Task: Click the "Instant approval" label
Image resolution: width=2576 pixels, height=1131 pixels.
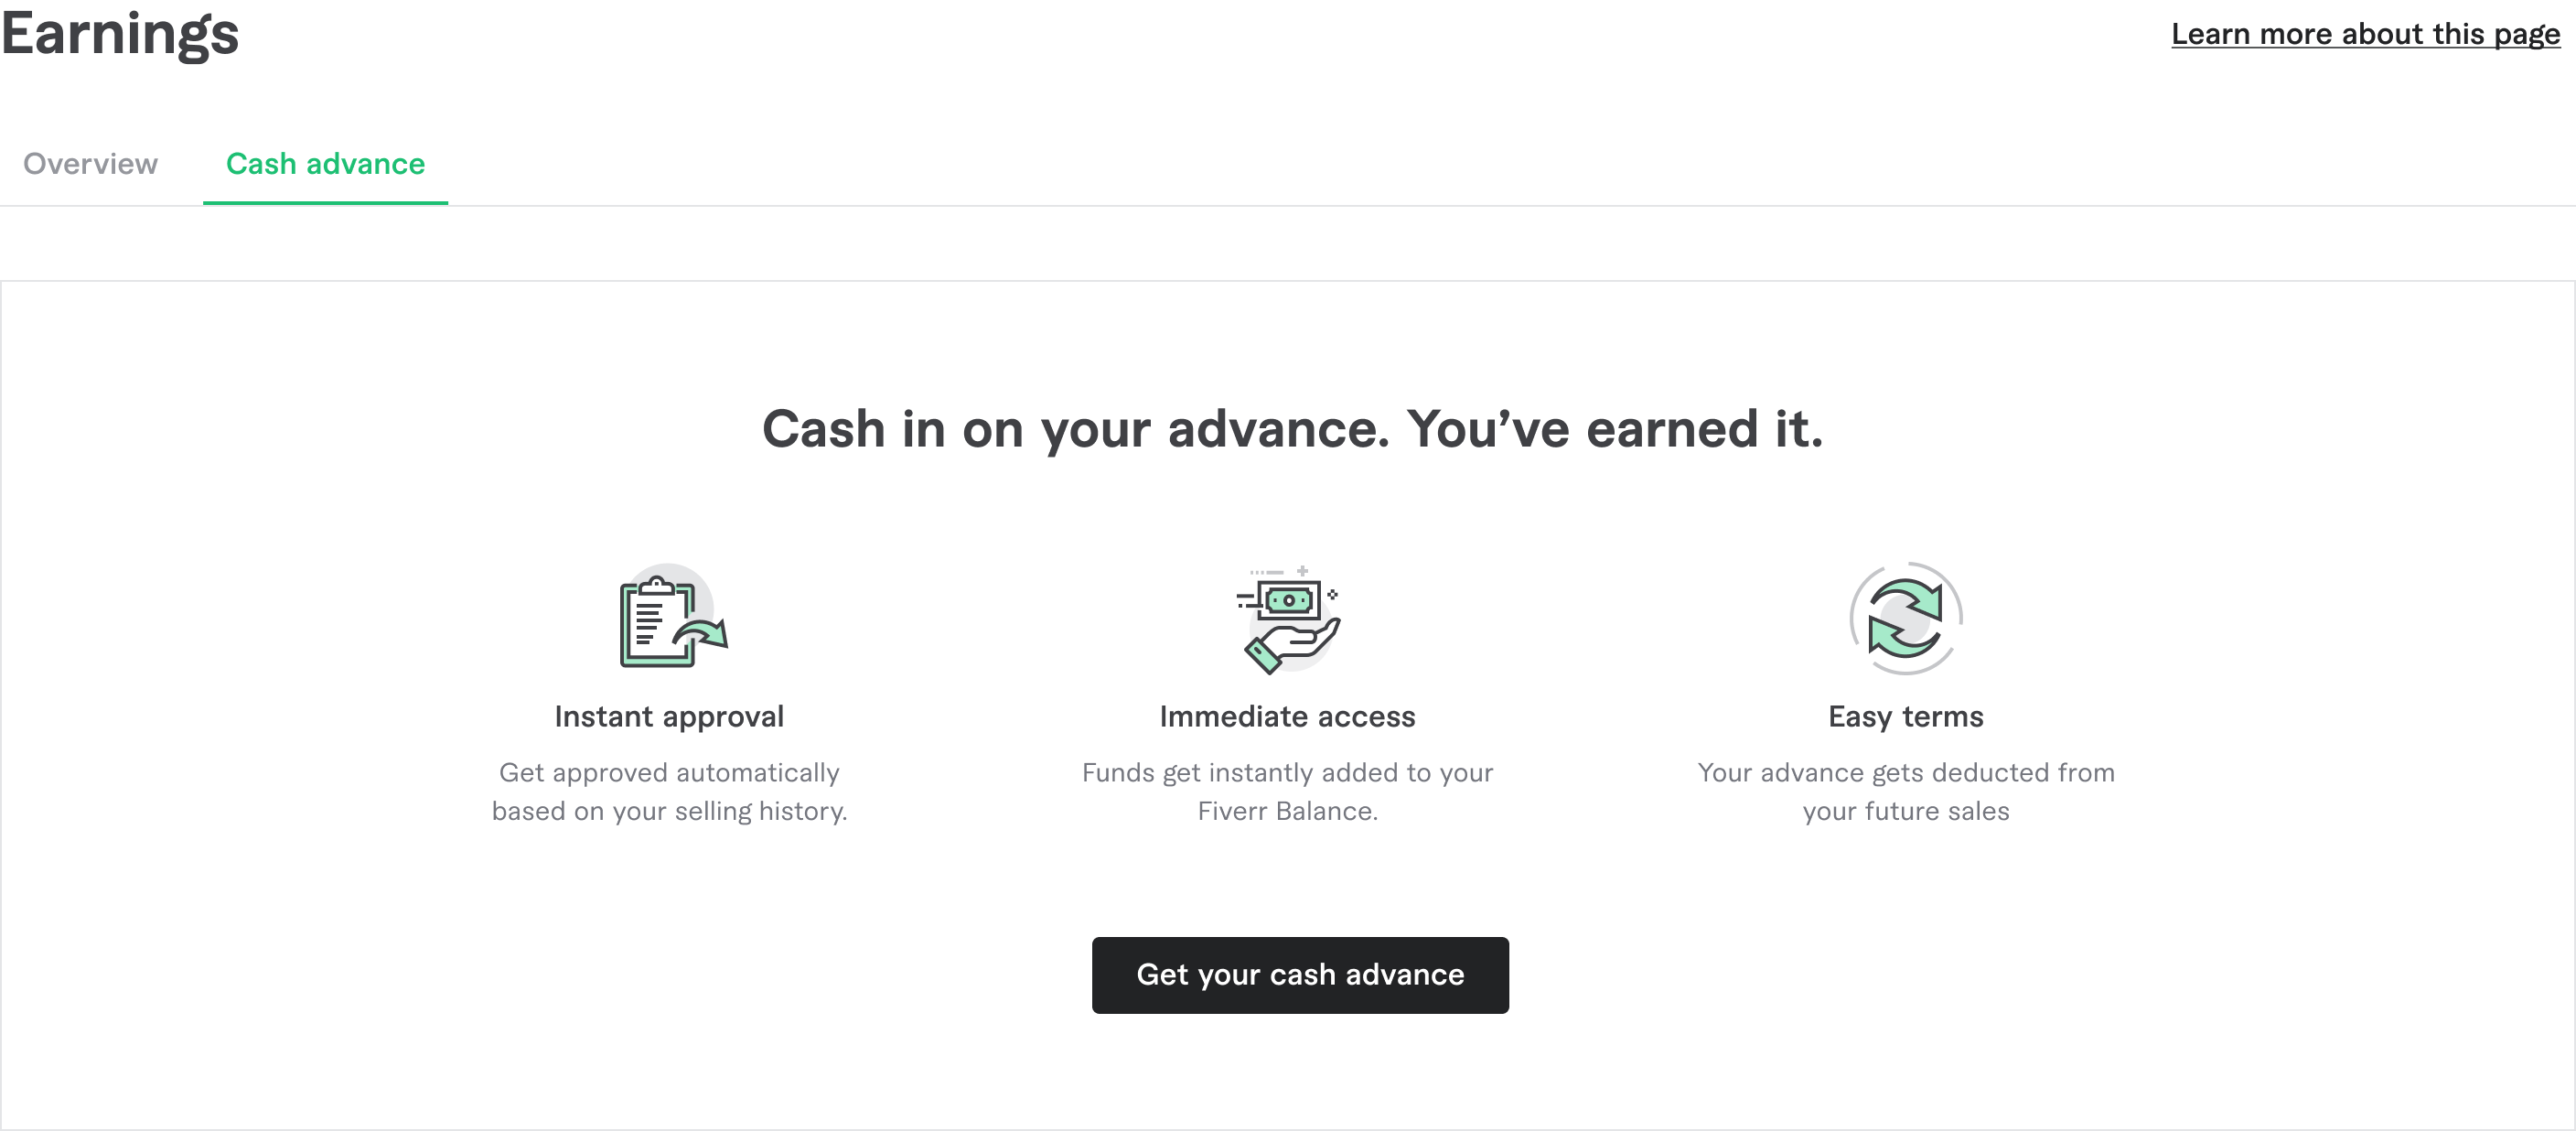Action: (x=669, y=716)
